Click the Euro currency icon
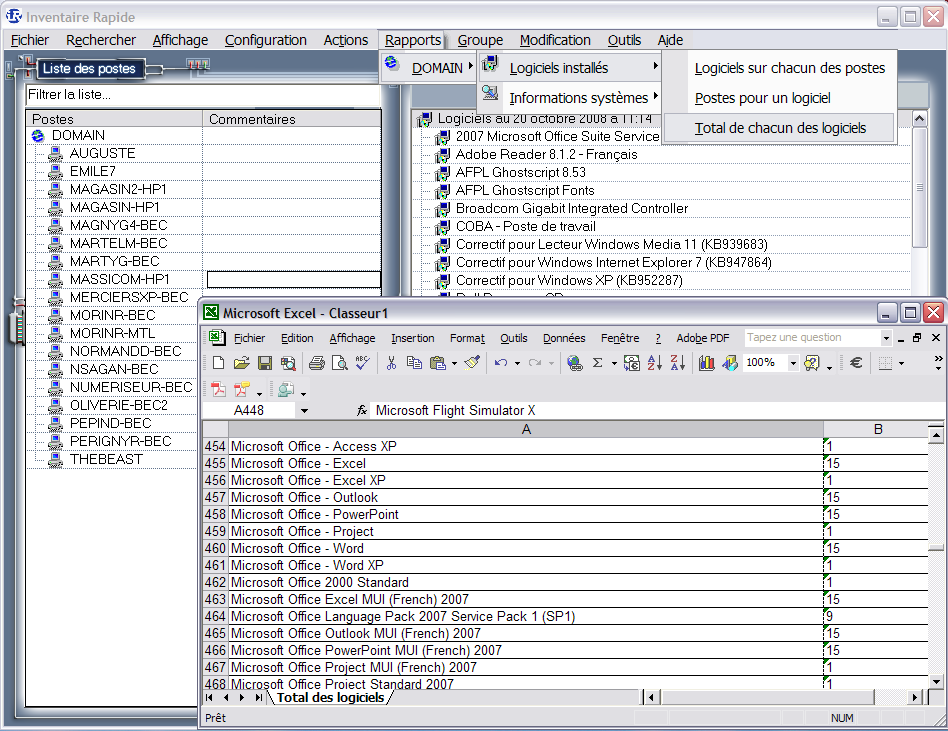Viewport: 948px width, 731px height. (x=856, y=363)
